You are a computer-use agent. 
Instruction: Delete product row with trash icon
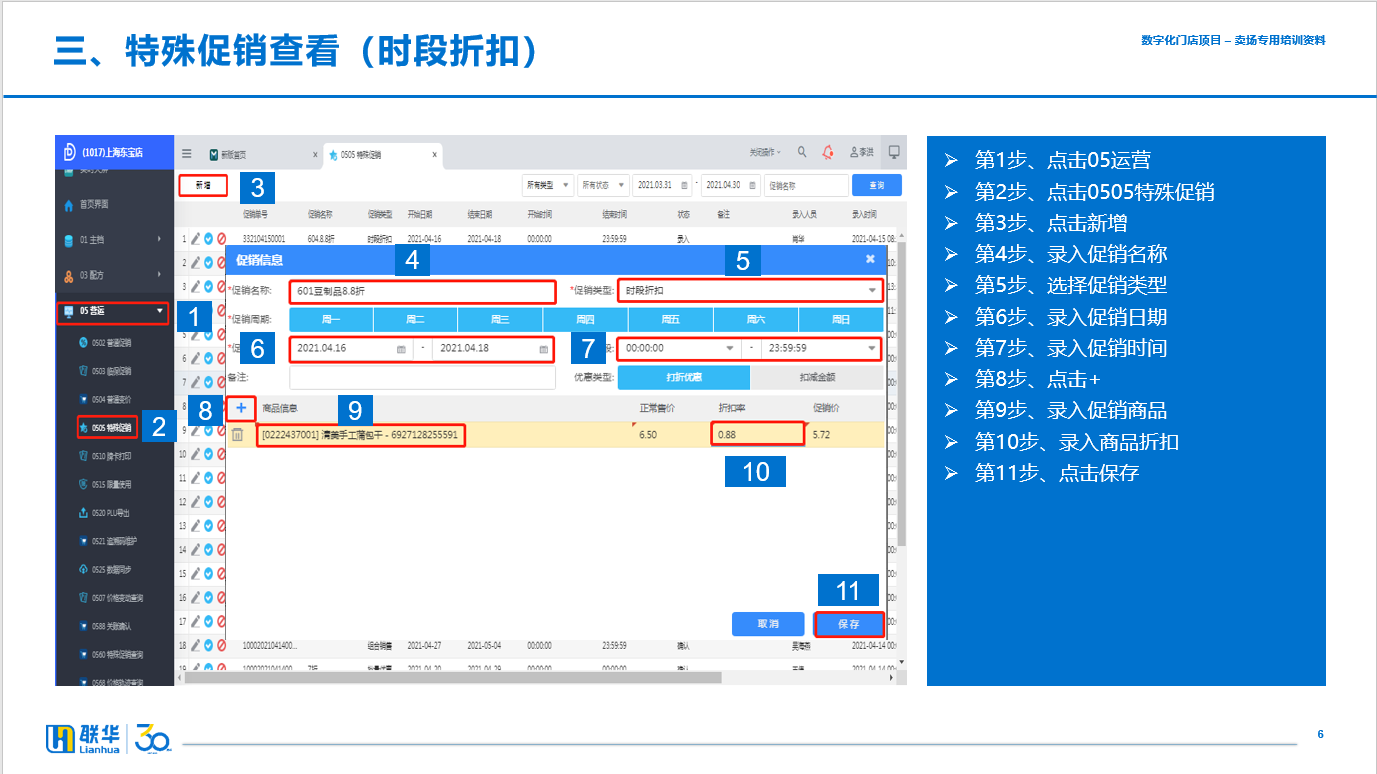click(x=237, y=435)
